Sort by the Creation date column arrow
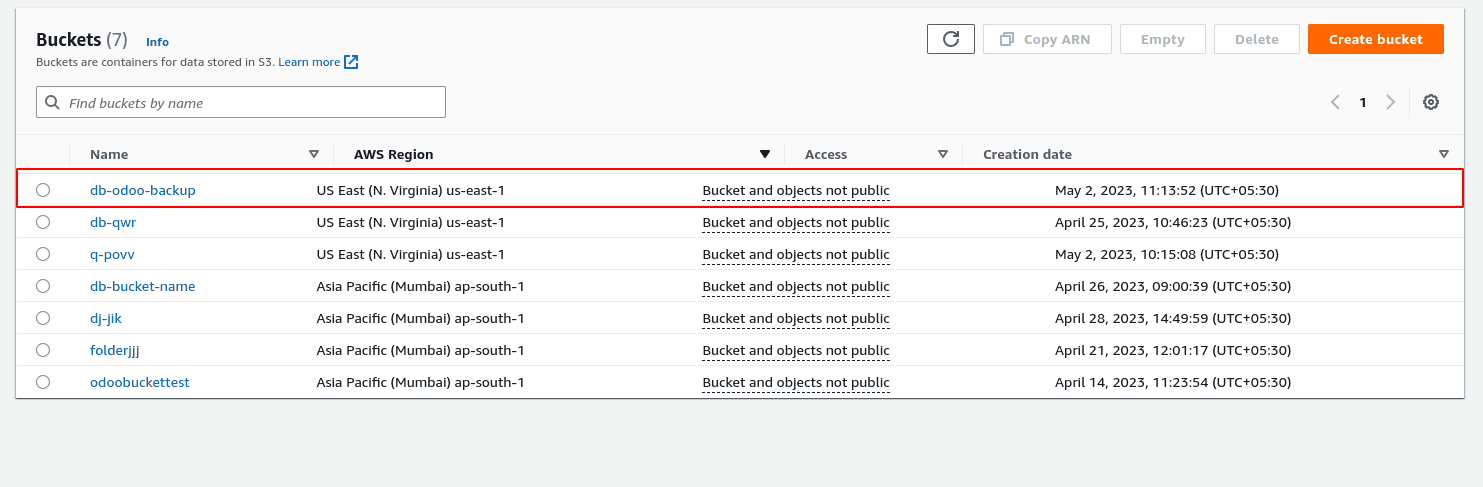 [x=1444, y=154]
